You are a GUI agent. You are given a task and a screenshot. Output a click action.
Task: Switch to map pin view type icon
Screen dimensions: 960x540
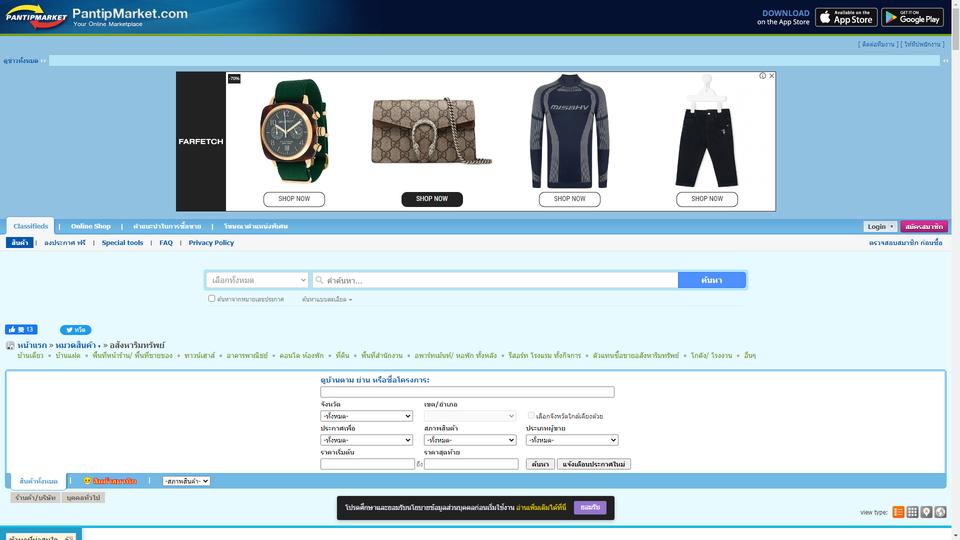926,512
